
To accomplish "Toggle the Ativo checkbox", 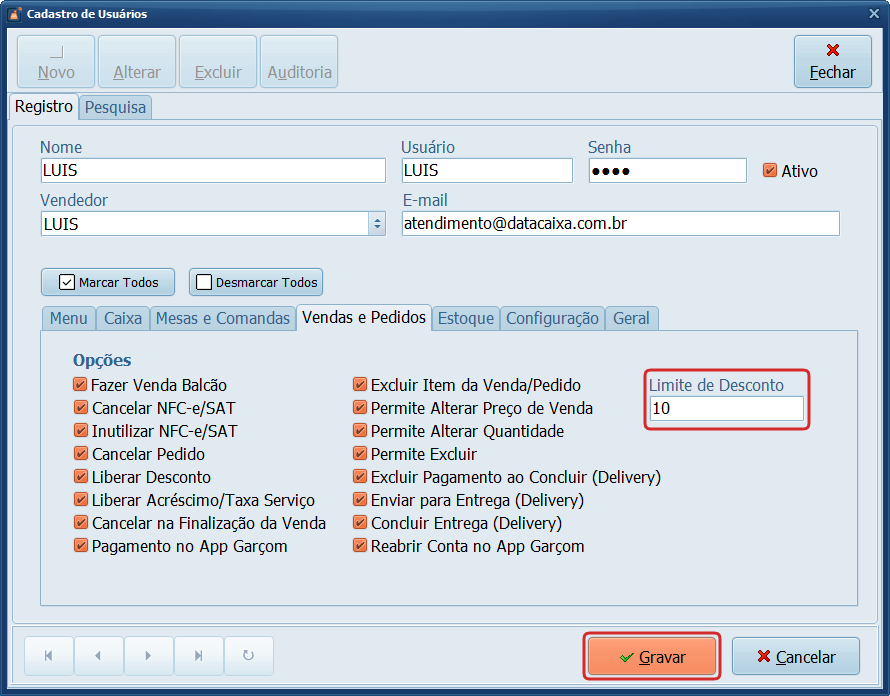I will pyautogui.click(x=769, y=171).
